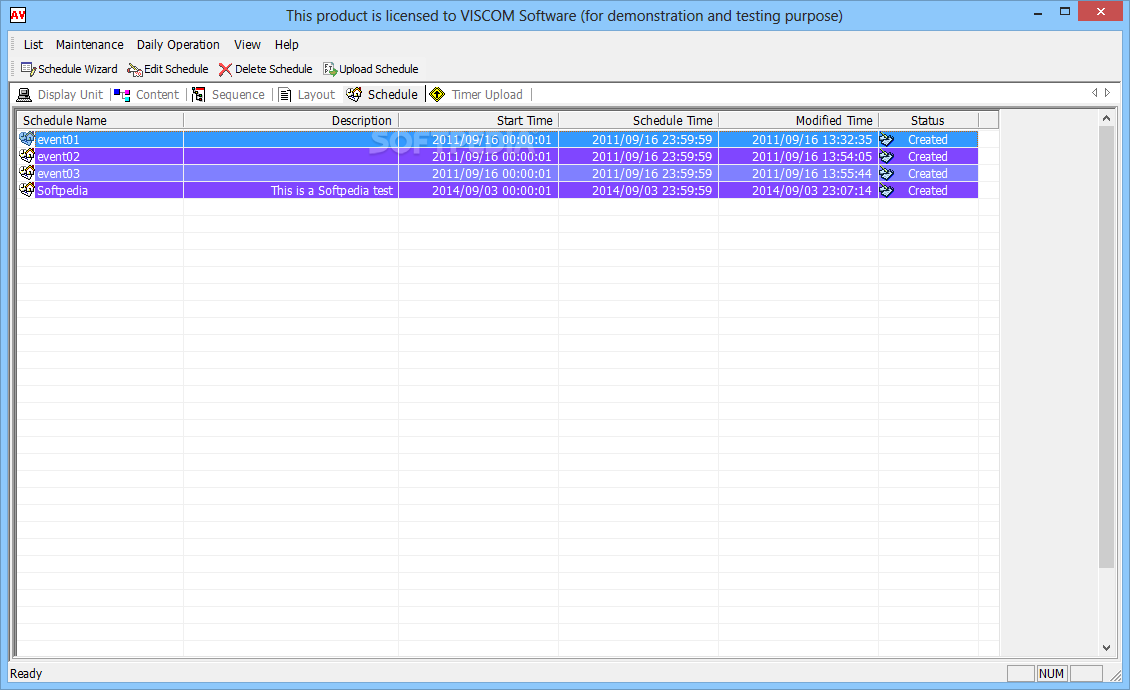Click the event01 row schedule icon

(27, 138)
